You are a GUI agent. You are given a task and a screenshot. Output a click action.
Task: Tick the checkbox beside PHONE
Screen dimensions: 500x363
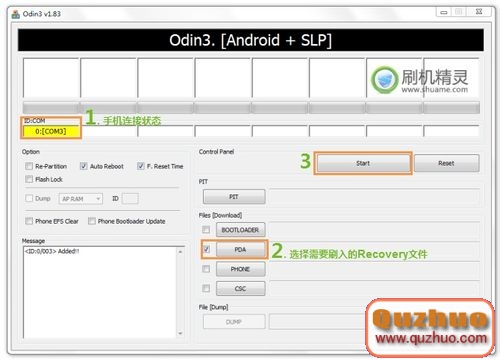tap(206, 269)
